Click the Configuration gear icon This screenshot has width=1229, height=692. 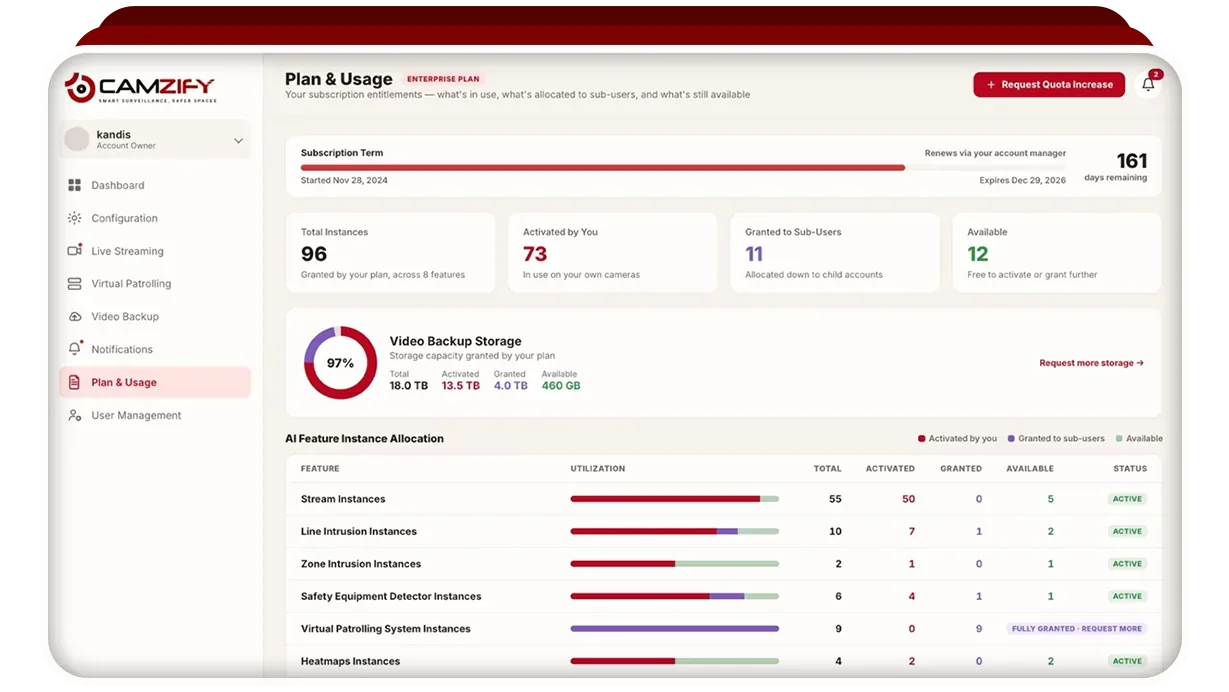coord(74,218)
